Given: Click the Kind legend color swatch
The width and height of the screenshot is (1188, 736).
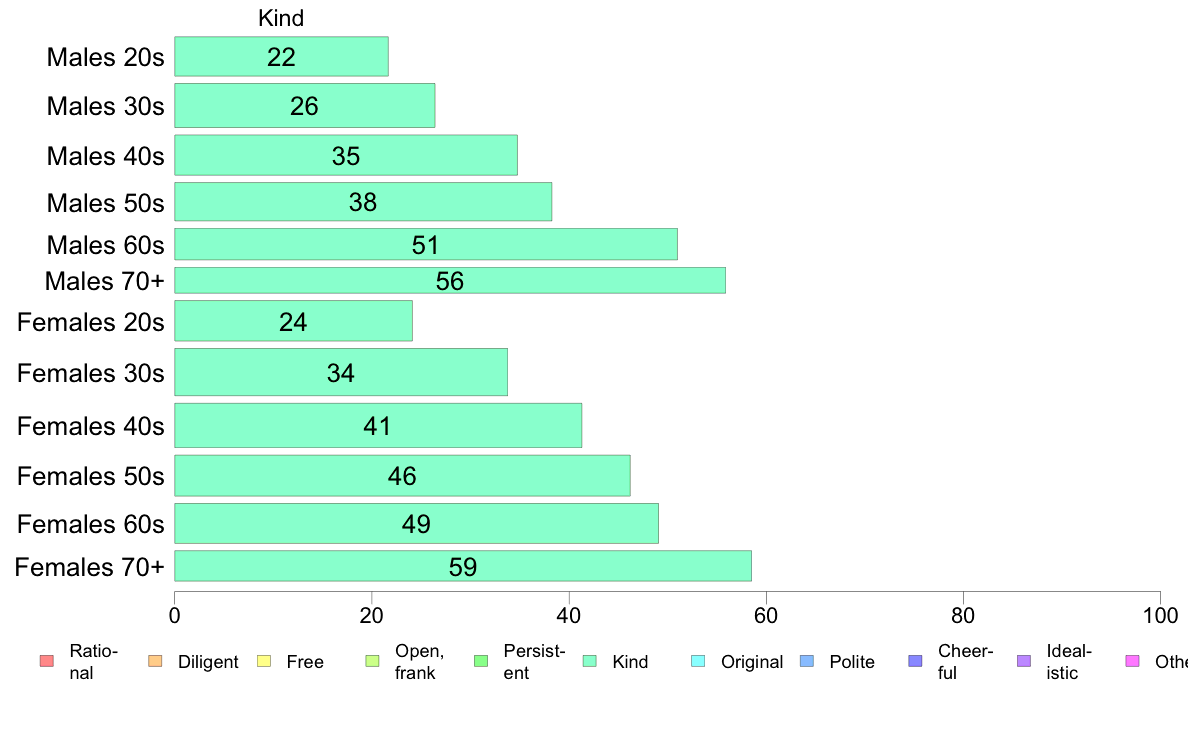Looking at the screenshot, I should pos(589,661).
